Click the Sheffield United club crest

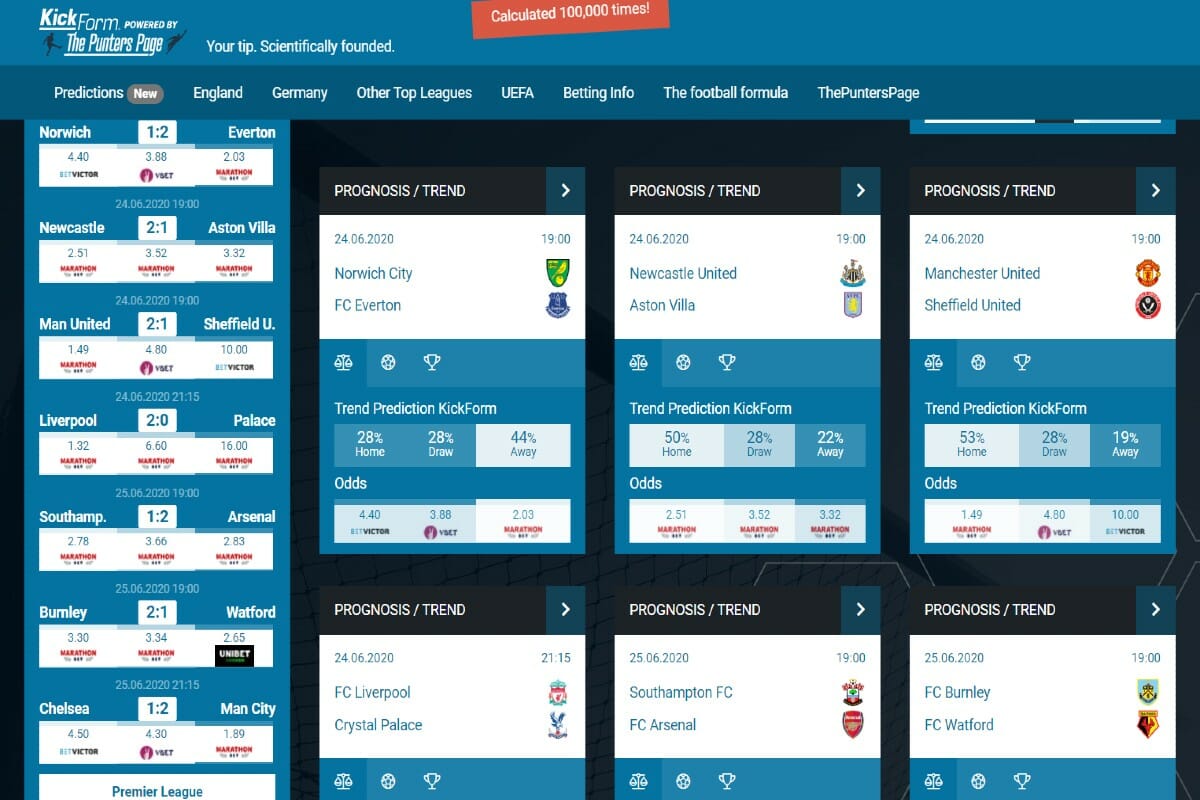[1147, 305]
